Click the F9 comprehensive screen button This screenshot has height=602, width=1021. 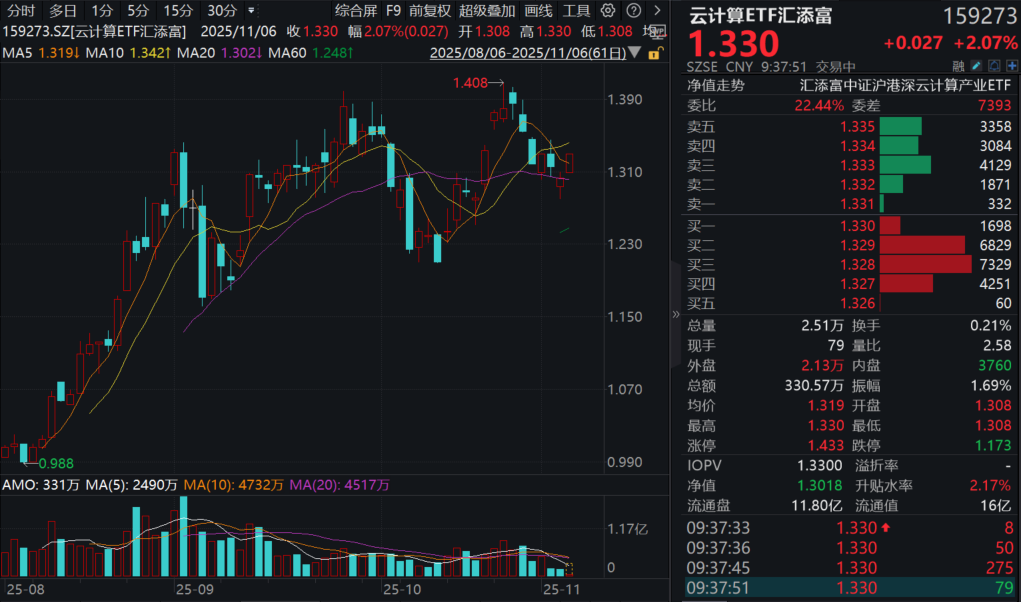(x=393, y=10)
